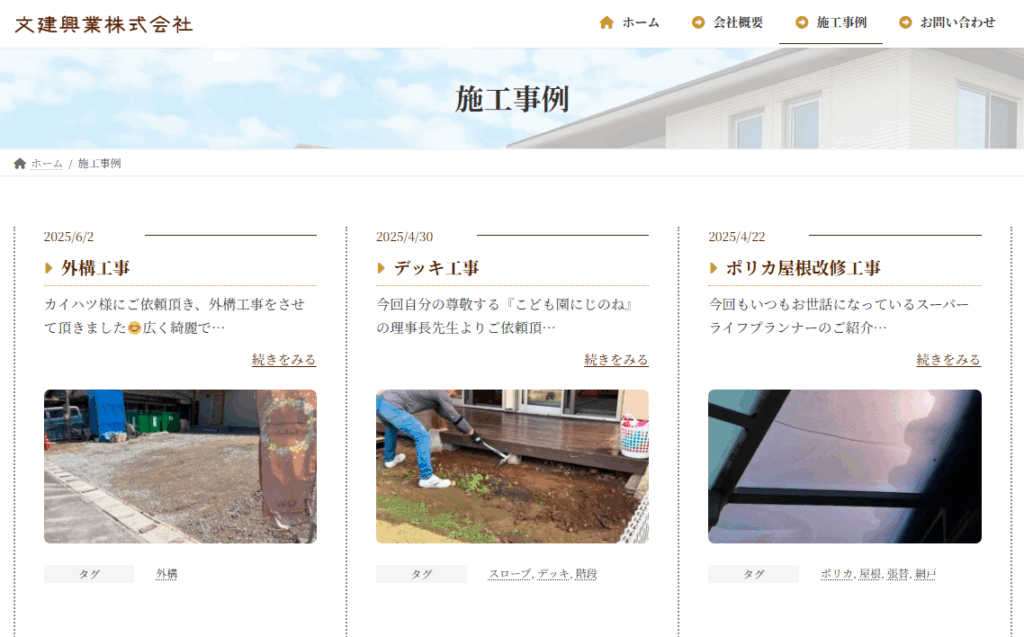Go to the お問い合わせ page
The image size is (1024, 637).
[x=957, y=23]
